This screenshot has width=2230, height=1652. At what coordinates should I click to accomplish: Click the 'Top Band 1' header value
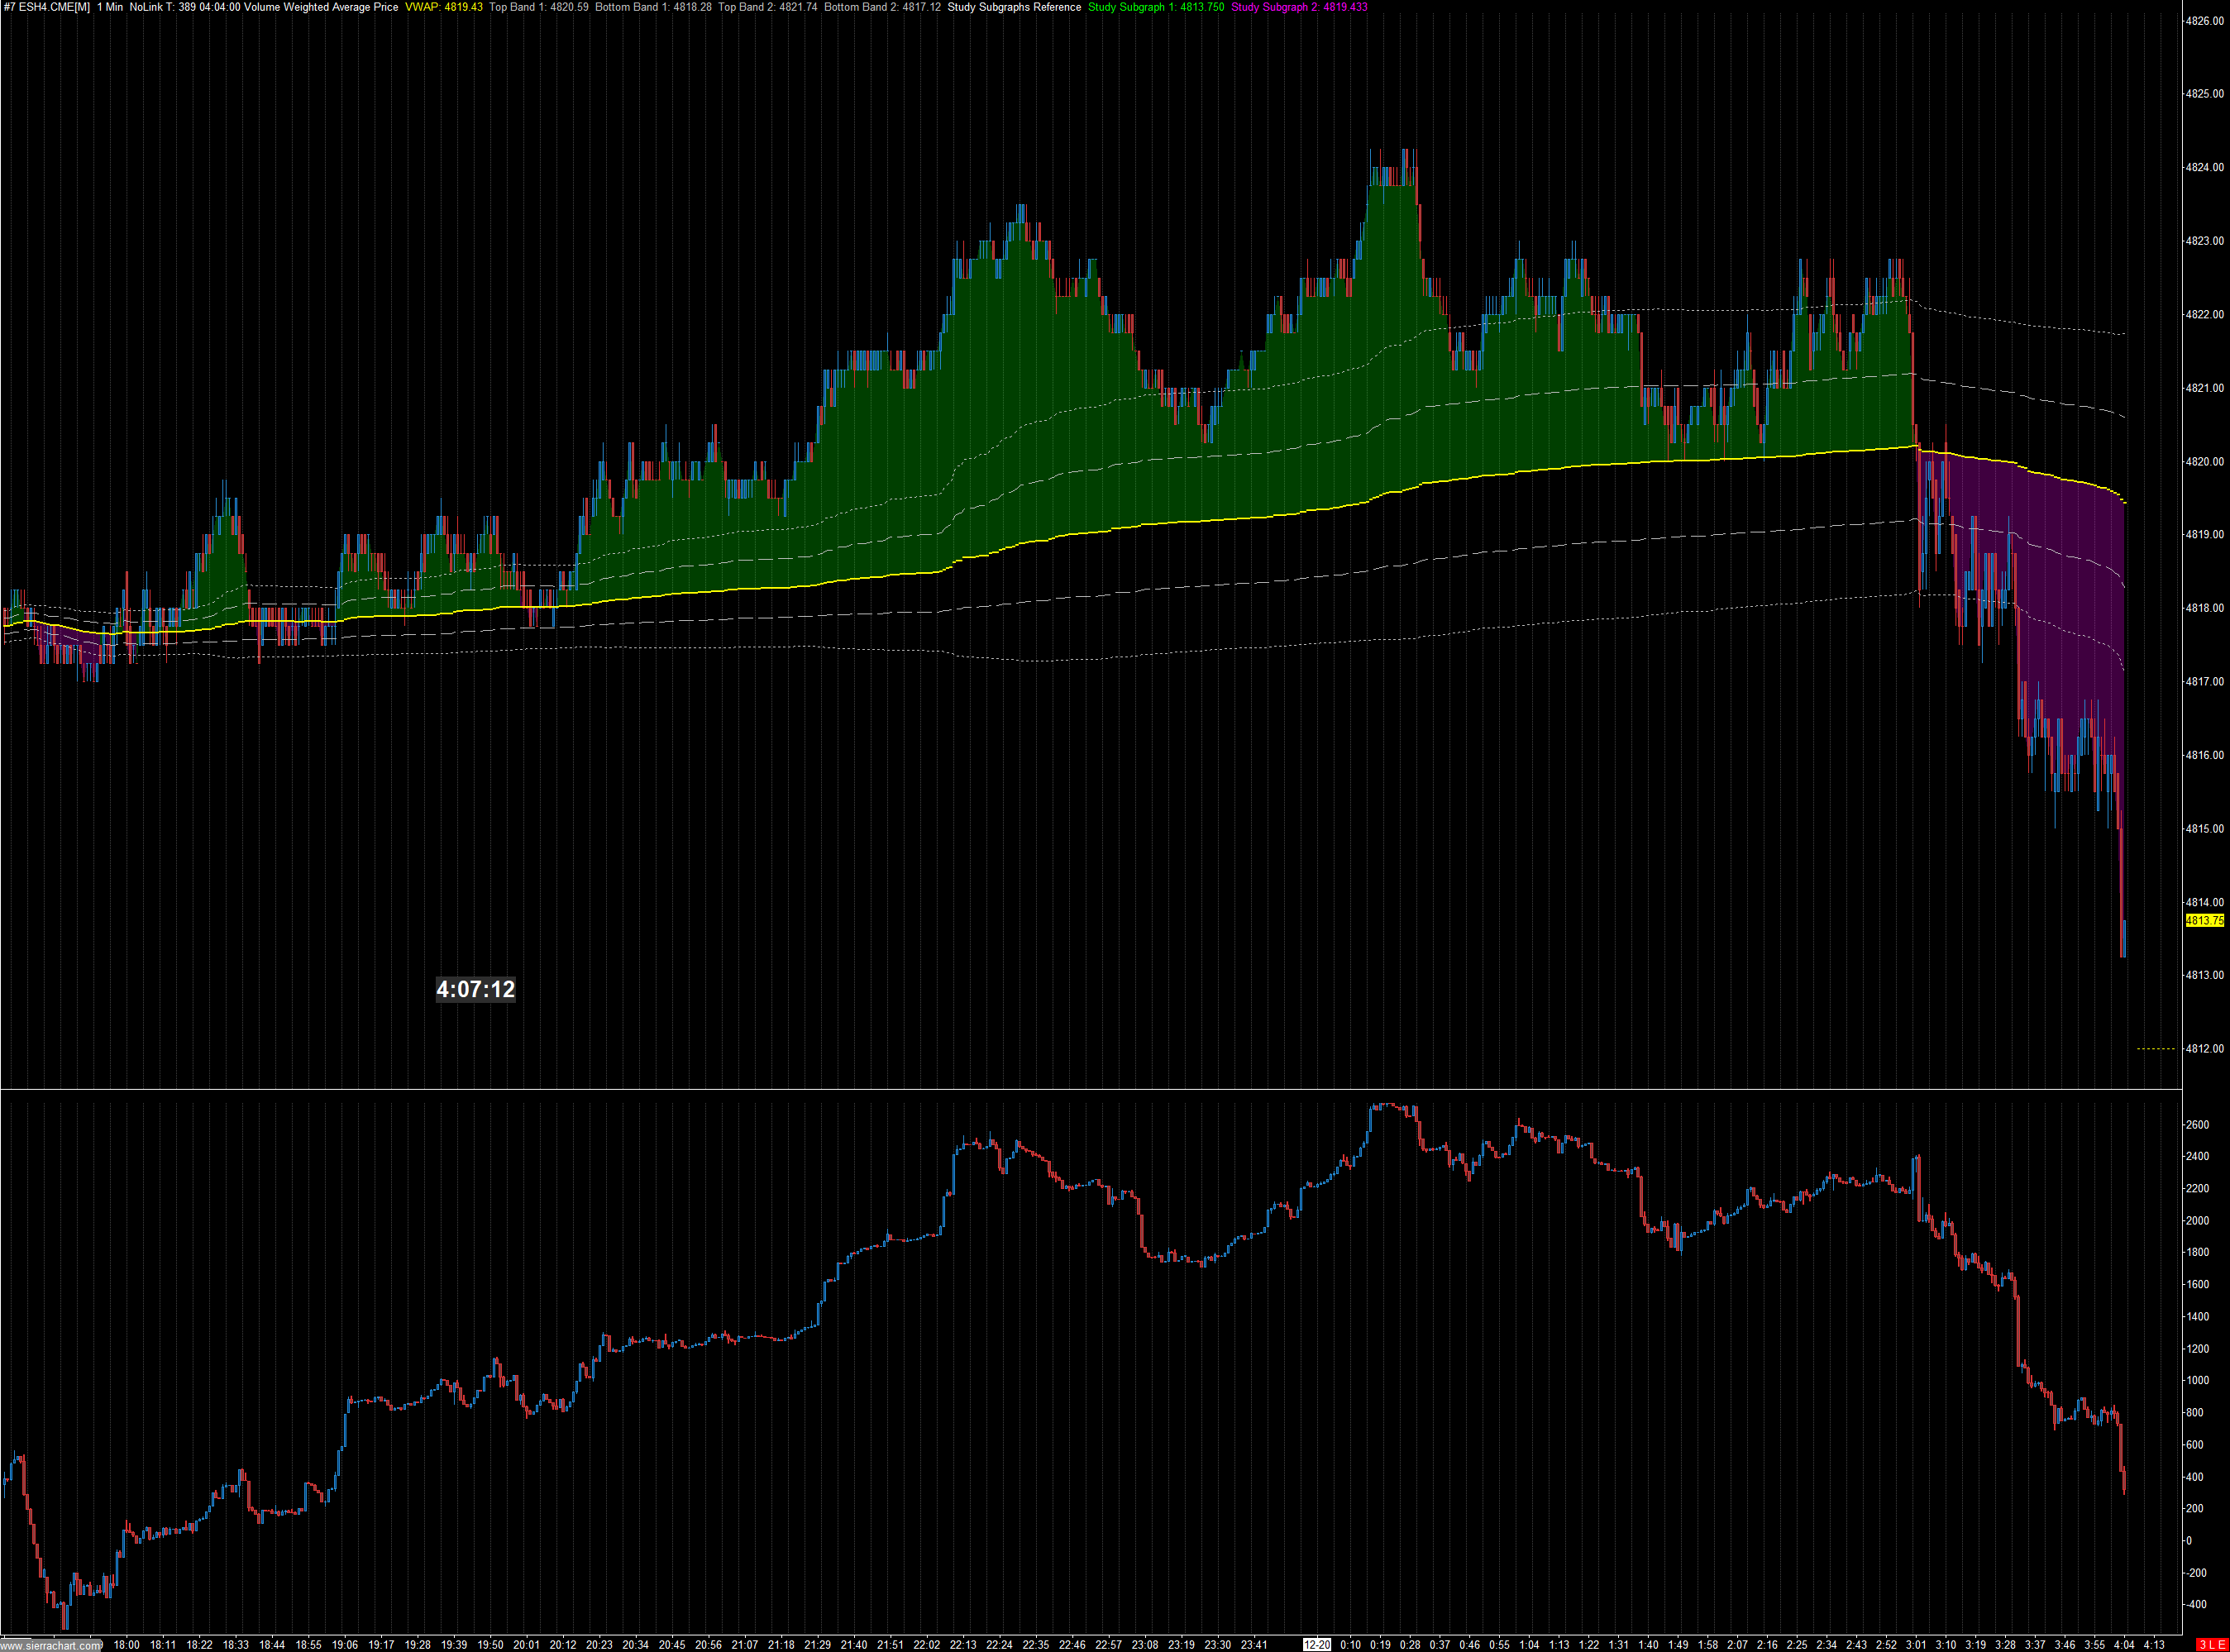(538, 7)
